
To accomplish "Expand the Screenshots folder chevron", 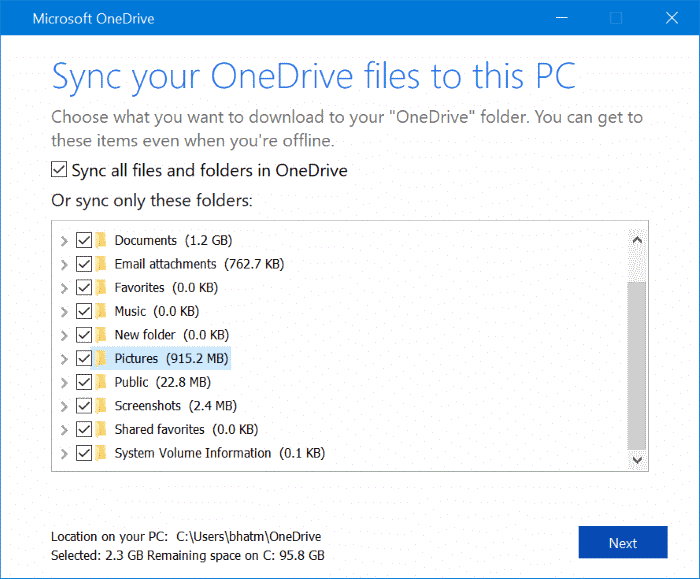I will pos(64,407).
